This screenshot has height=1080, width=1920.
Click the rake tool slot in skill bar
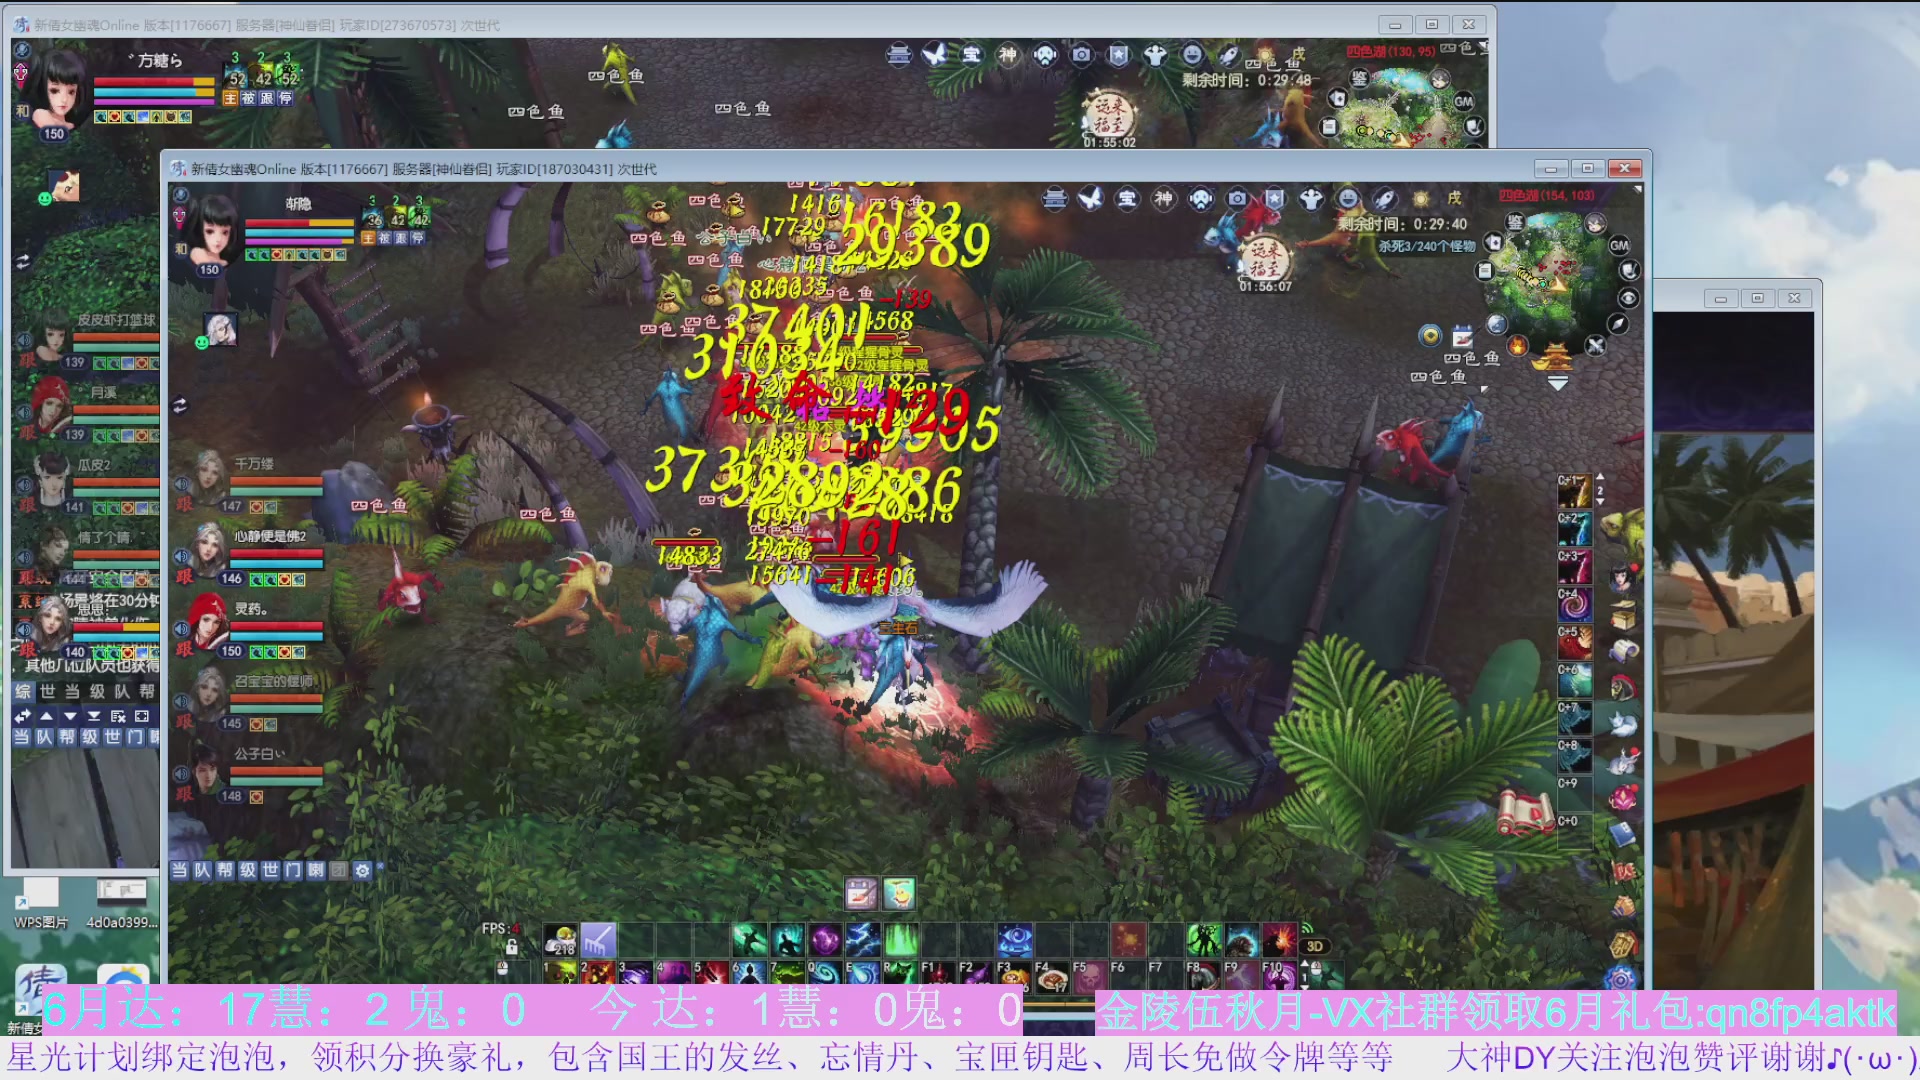pyautogui.click(x=598, y=940)
